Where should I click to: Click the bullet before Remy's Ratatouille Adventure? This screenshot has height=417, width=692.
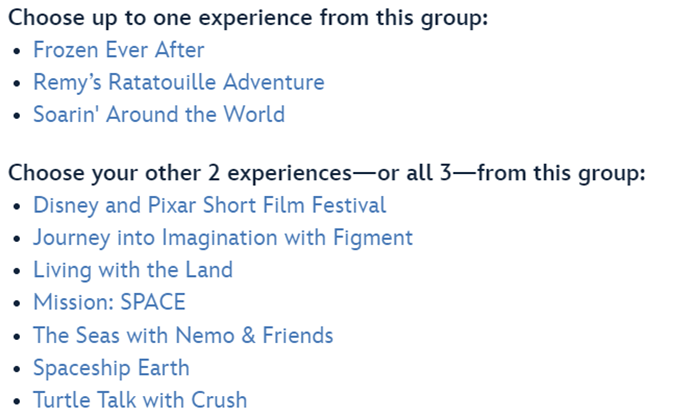pos(16,83)
